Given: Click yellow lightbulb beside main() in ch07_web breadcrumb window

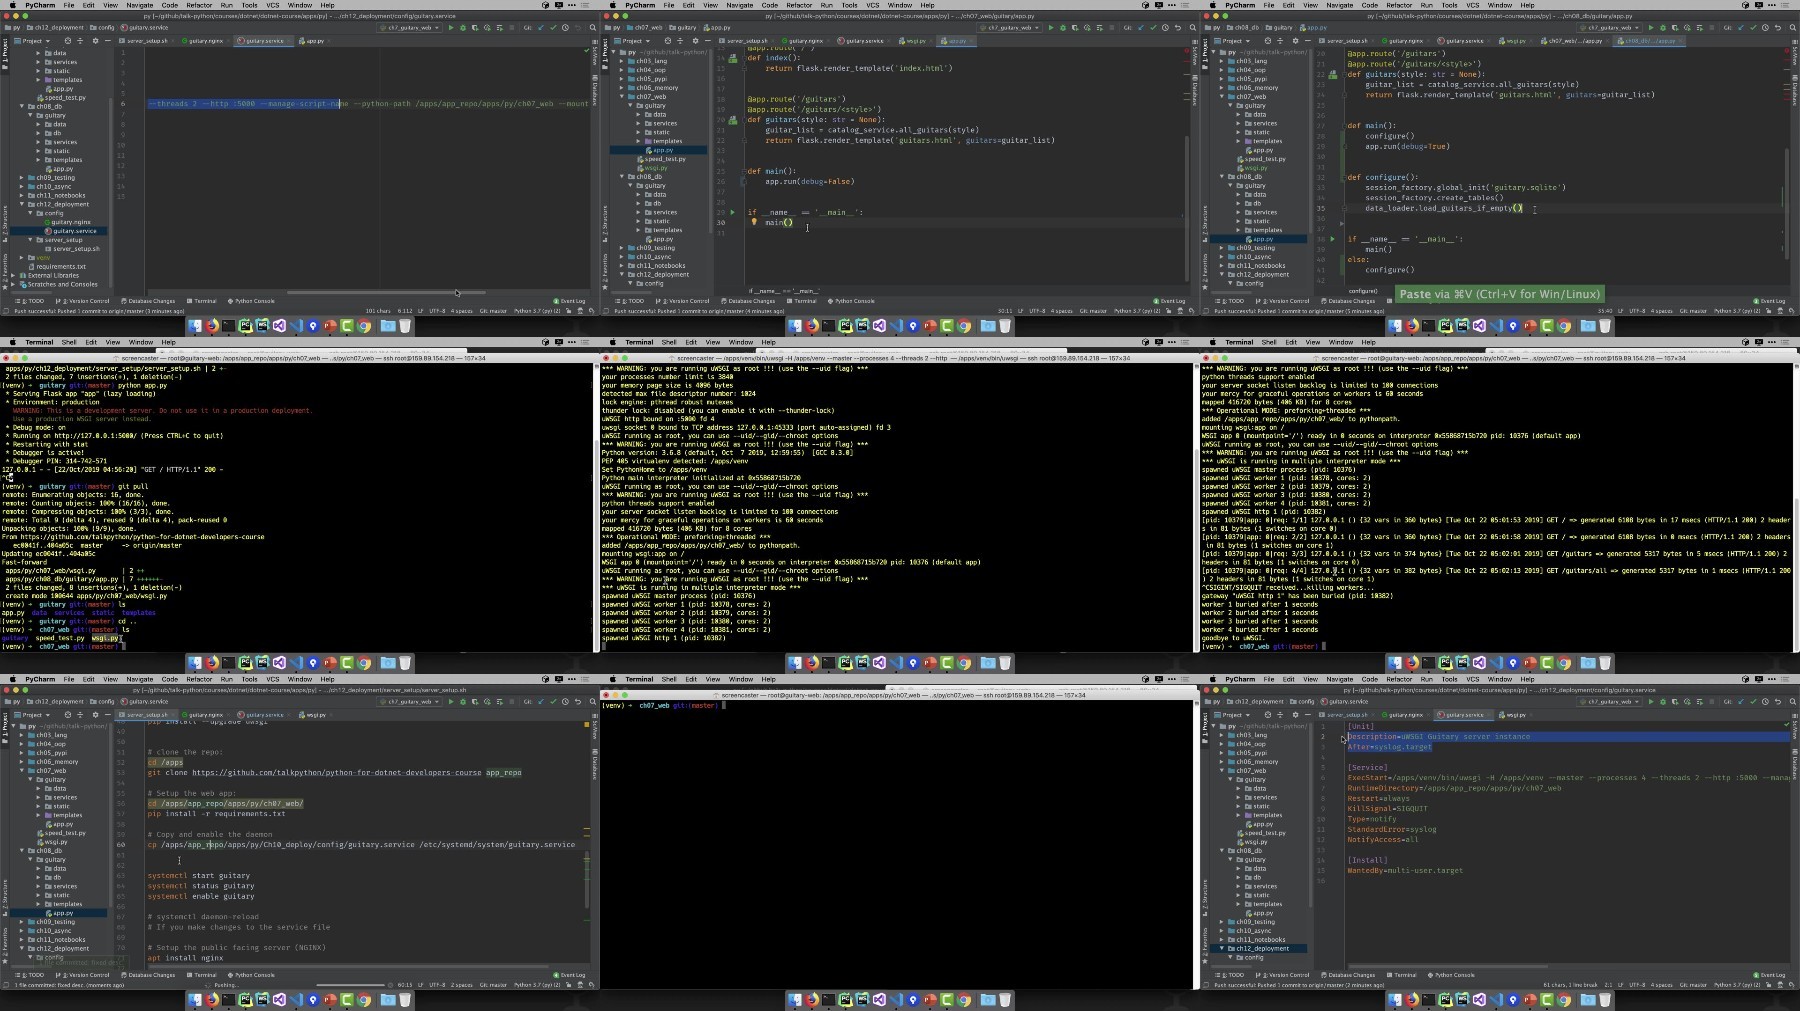Looking at the screenshot, I should click(x=754, y=221).
